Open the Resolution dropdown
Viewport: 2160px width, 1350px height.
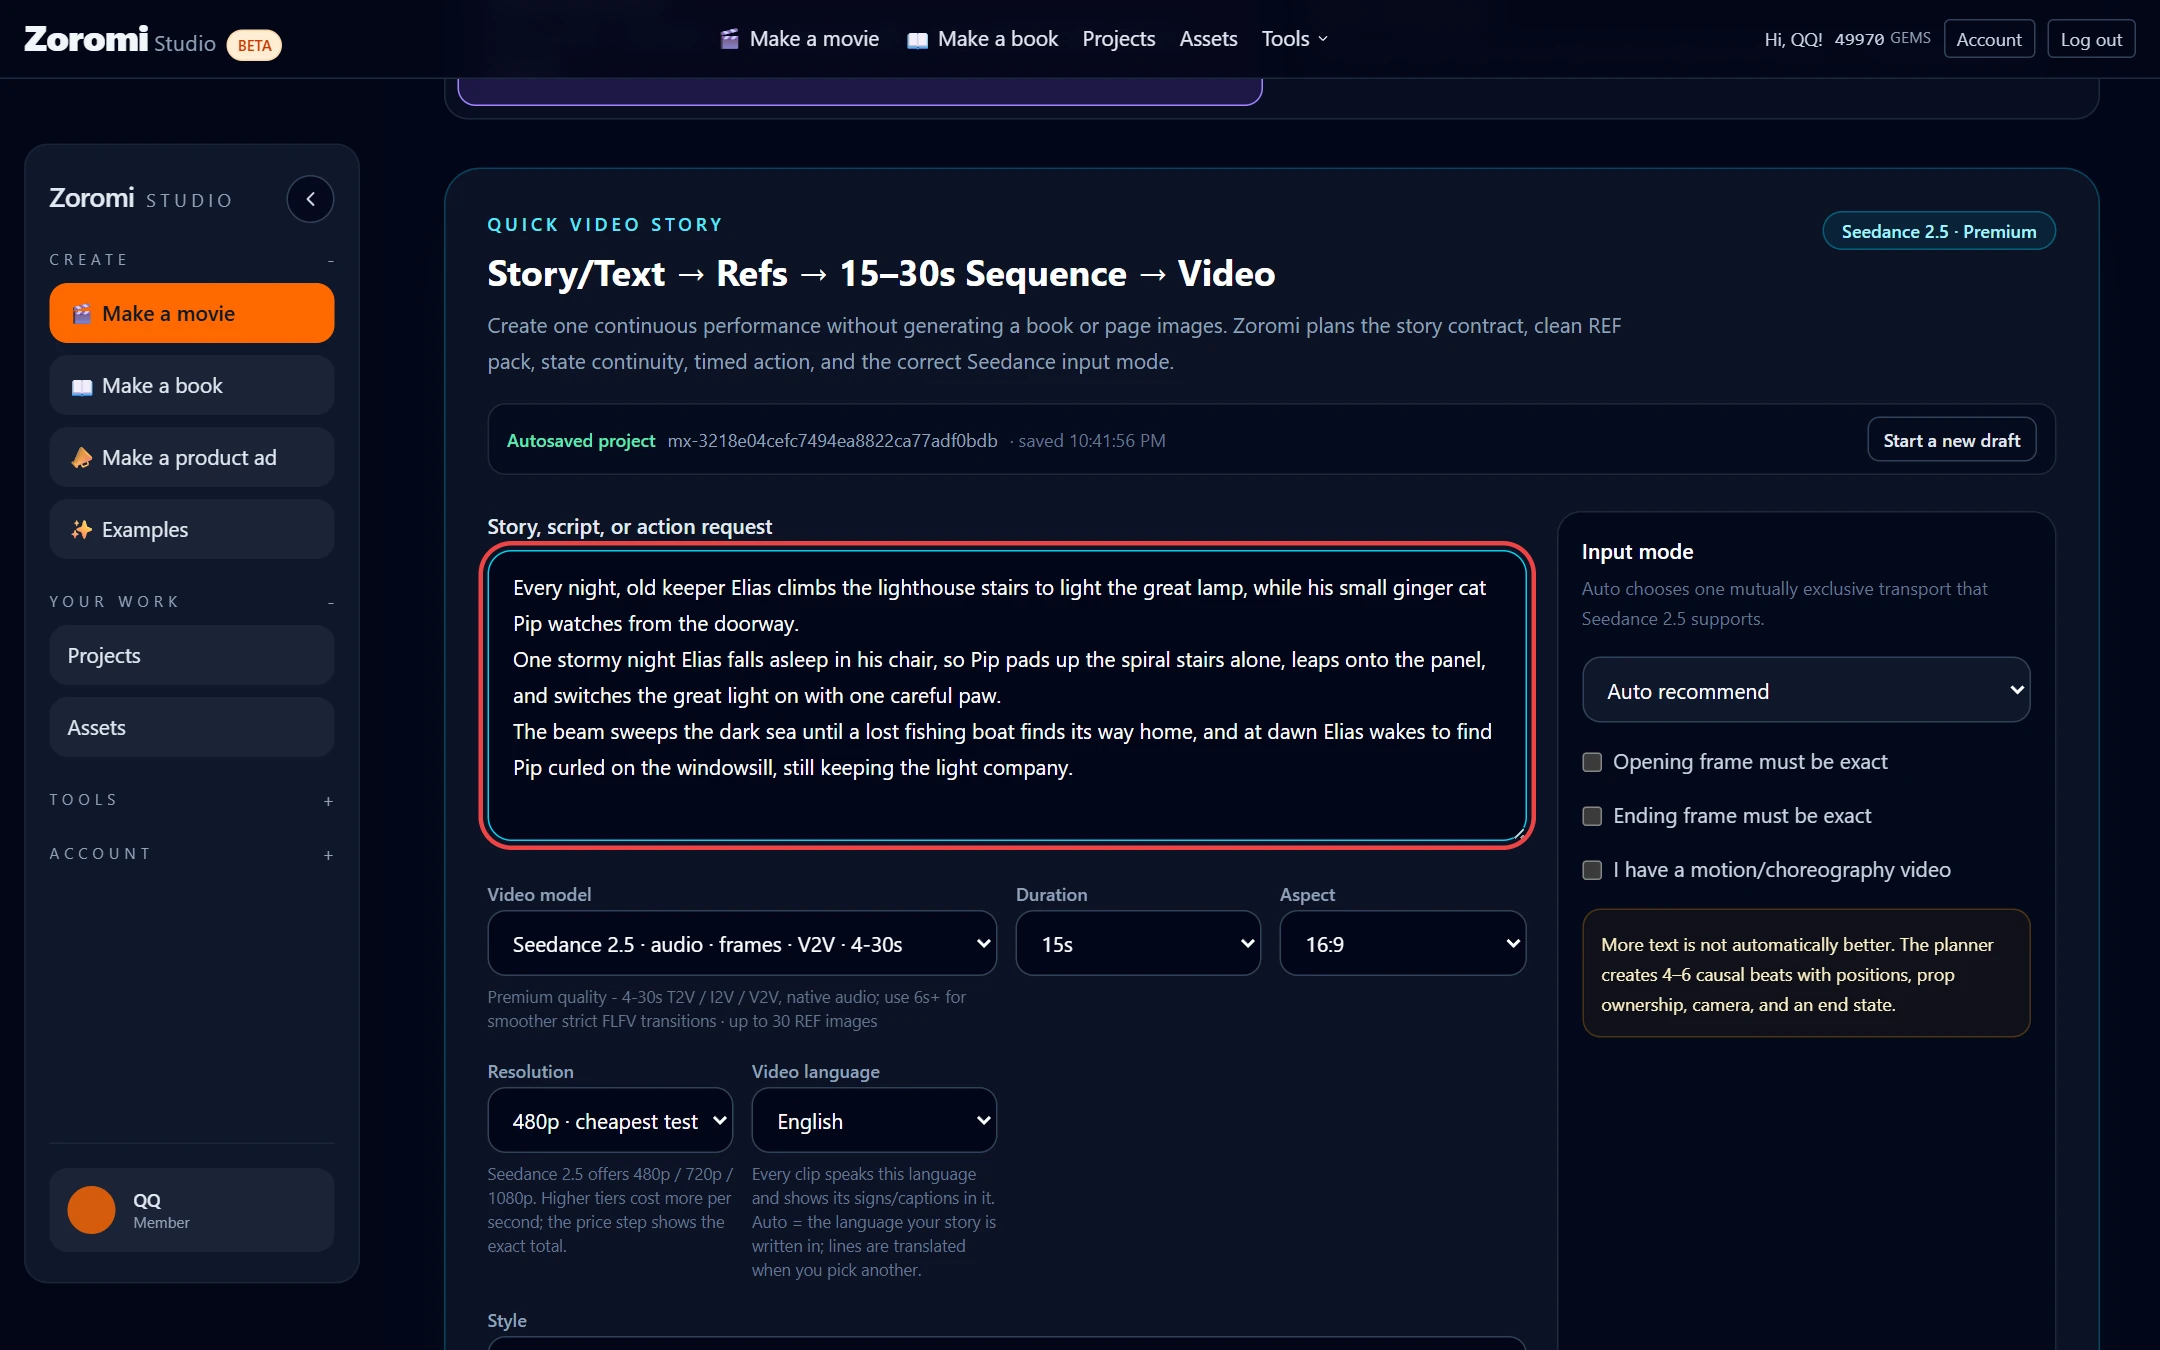pos(610,1120)
